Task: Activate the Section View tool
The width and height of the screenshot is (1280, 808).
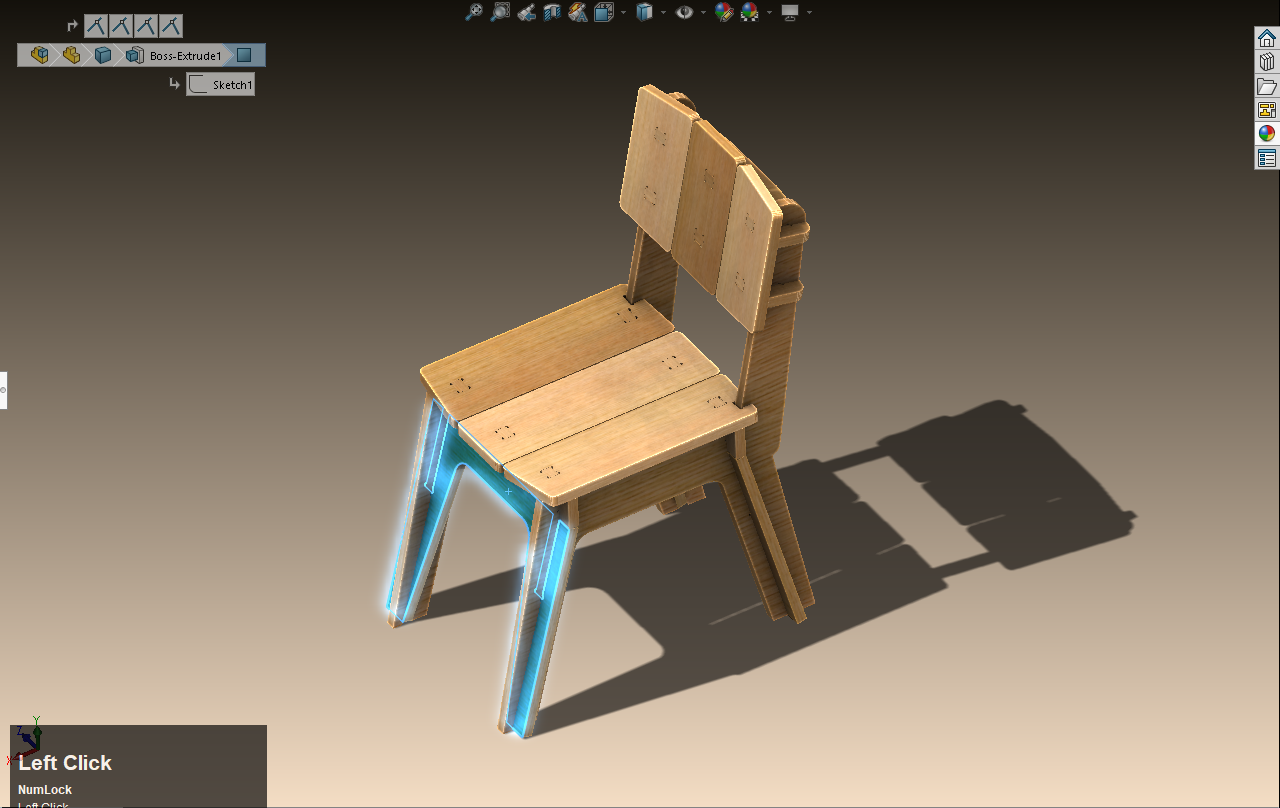Action: click(552, 12)
